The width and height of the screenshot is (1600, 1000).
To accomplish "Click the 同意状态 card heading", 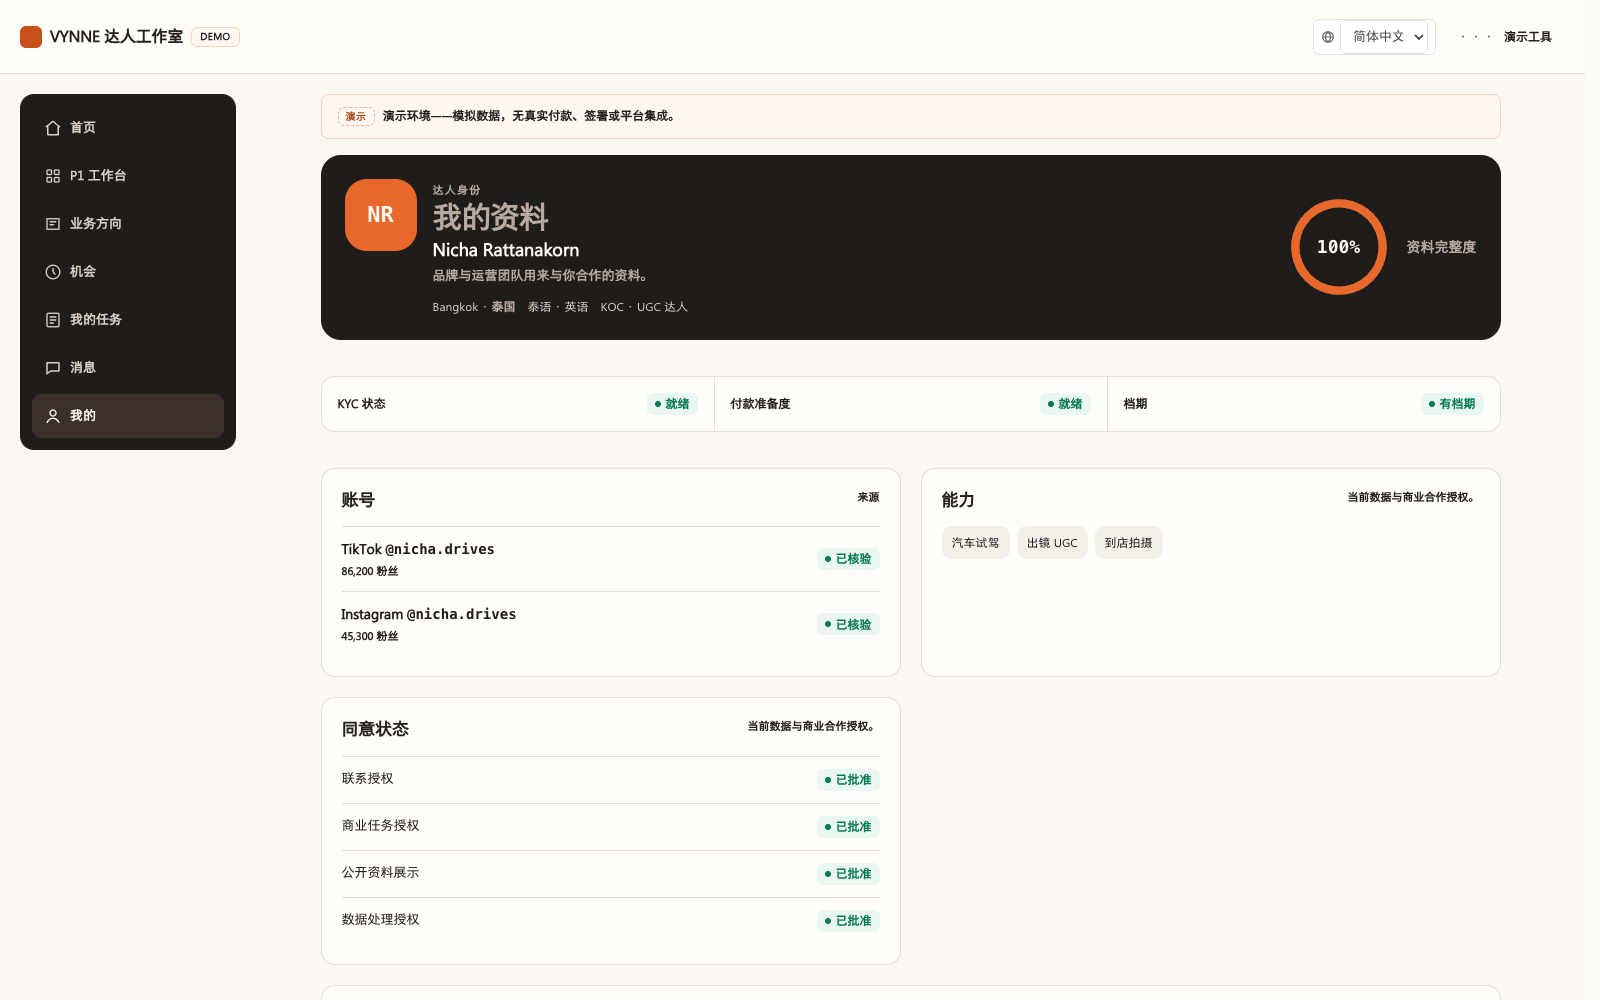I will click(x=375, y=729).
